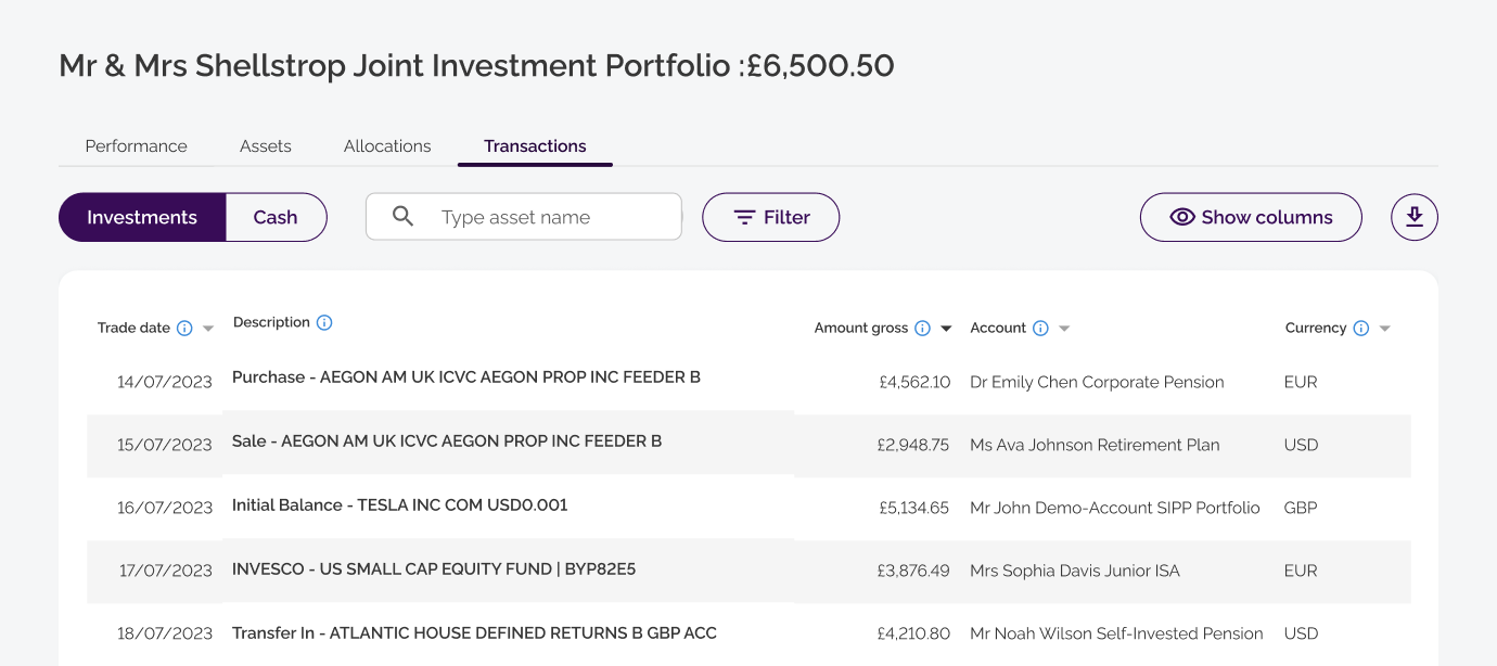Click trade date 16/07/2023
Screen dimensions: 1497x666
coord(165,508)
